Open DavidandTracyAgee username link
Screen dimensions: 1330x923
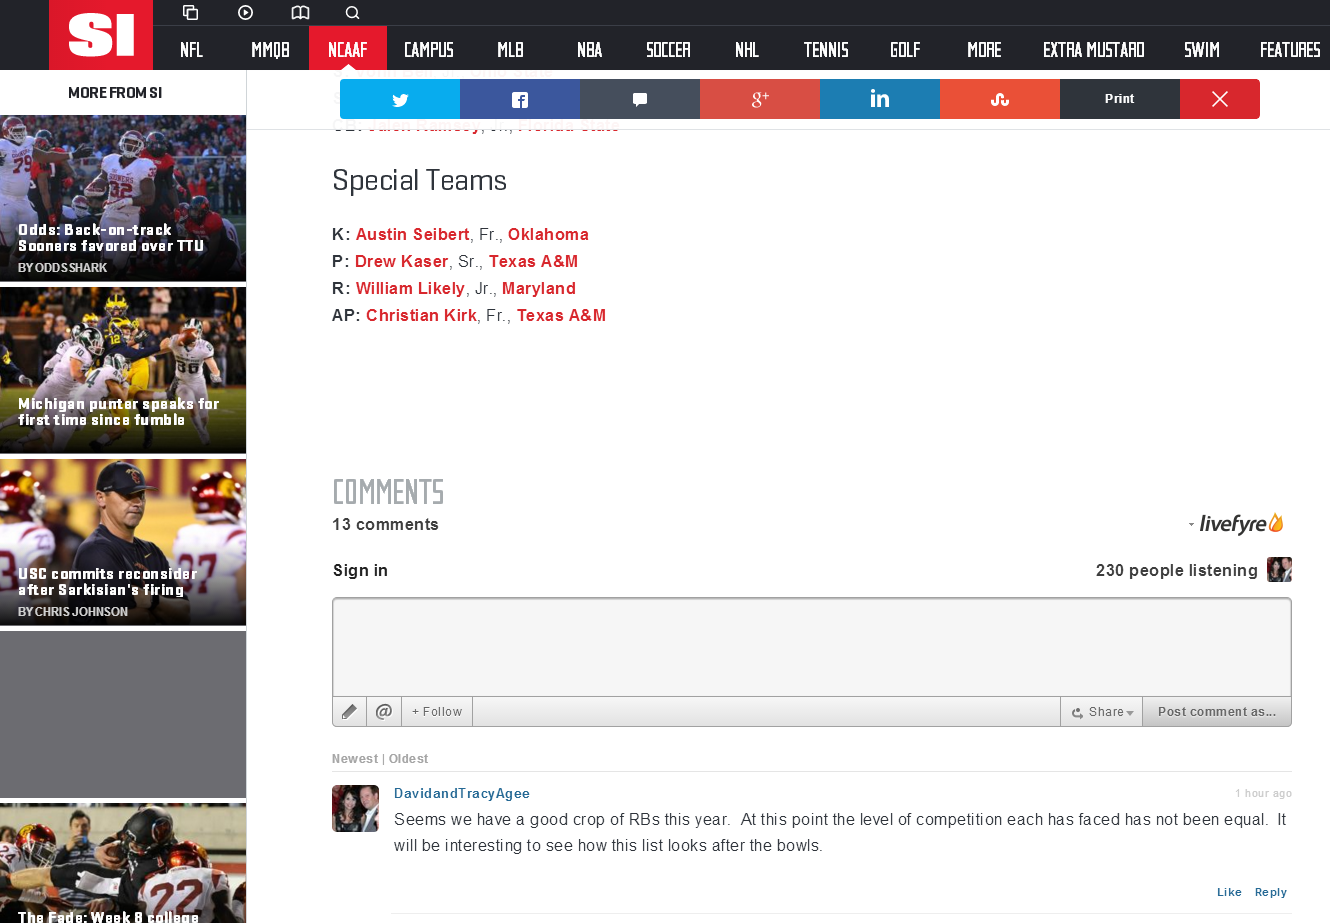tap(462, 793)
